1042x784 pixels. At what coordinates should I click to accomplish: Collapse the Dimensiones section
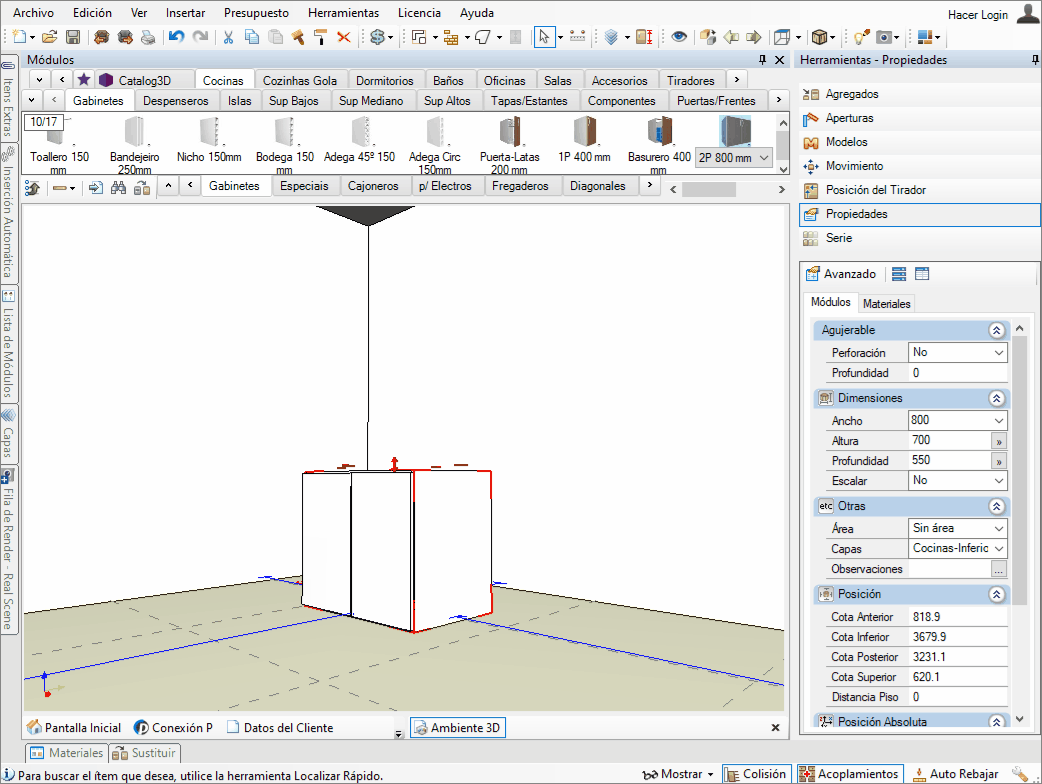tap(996, 398)
